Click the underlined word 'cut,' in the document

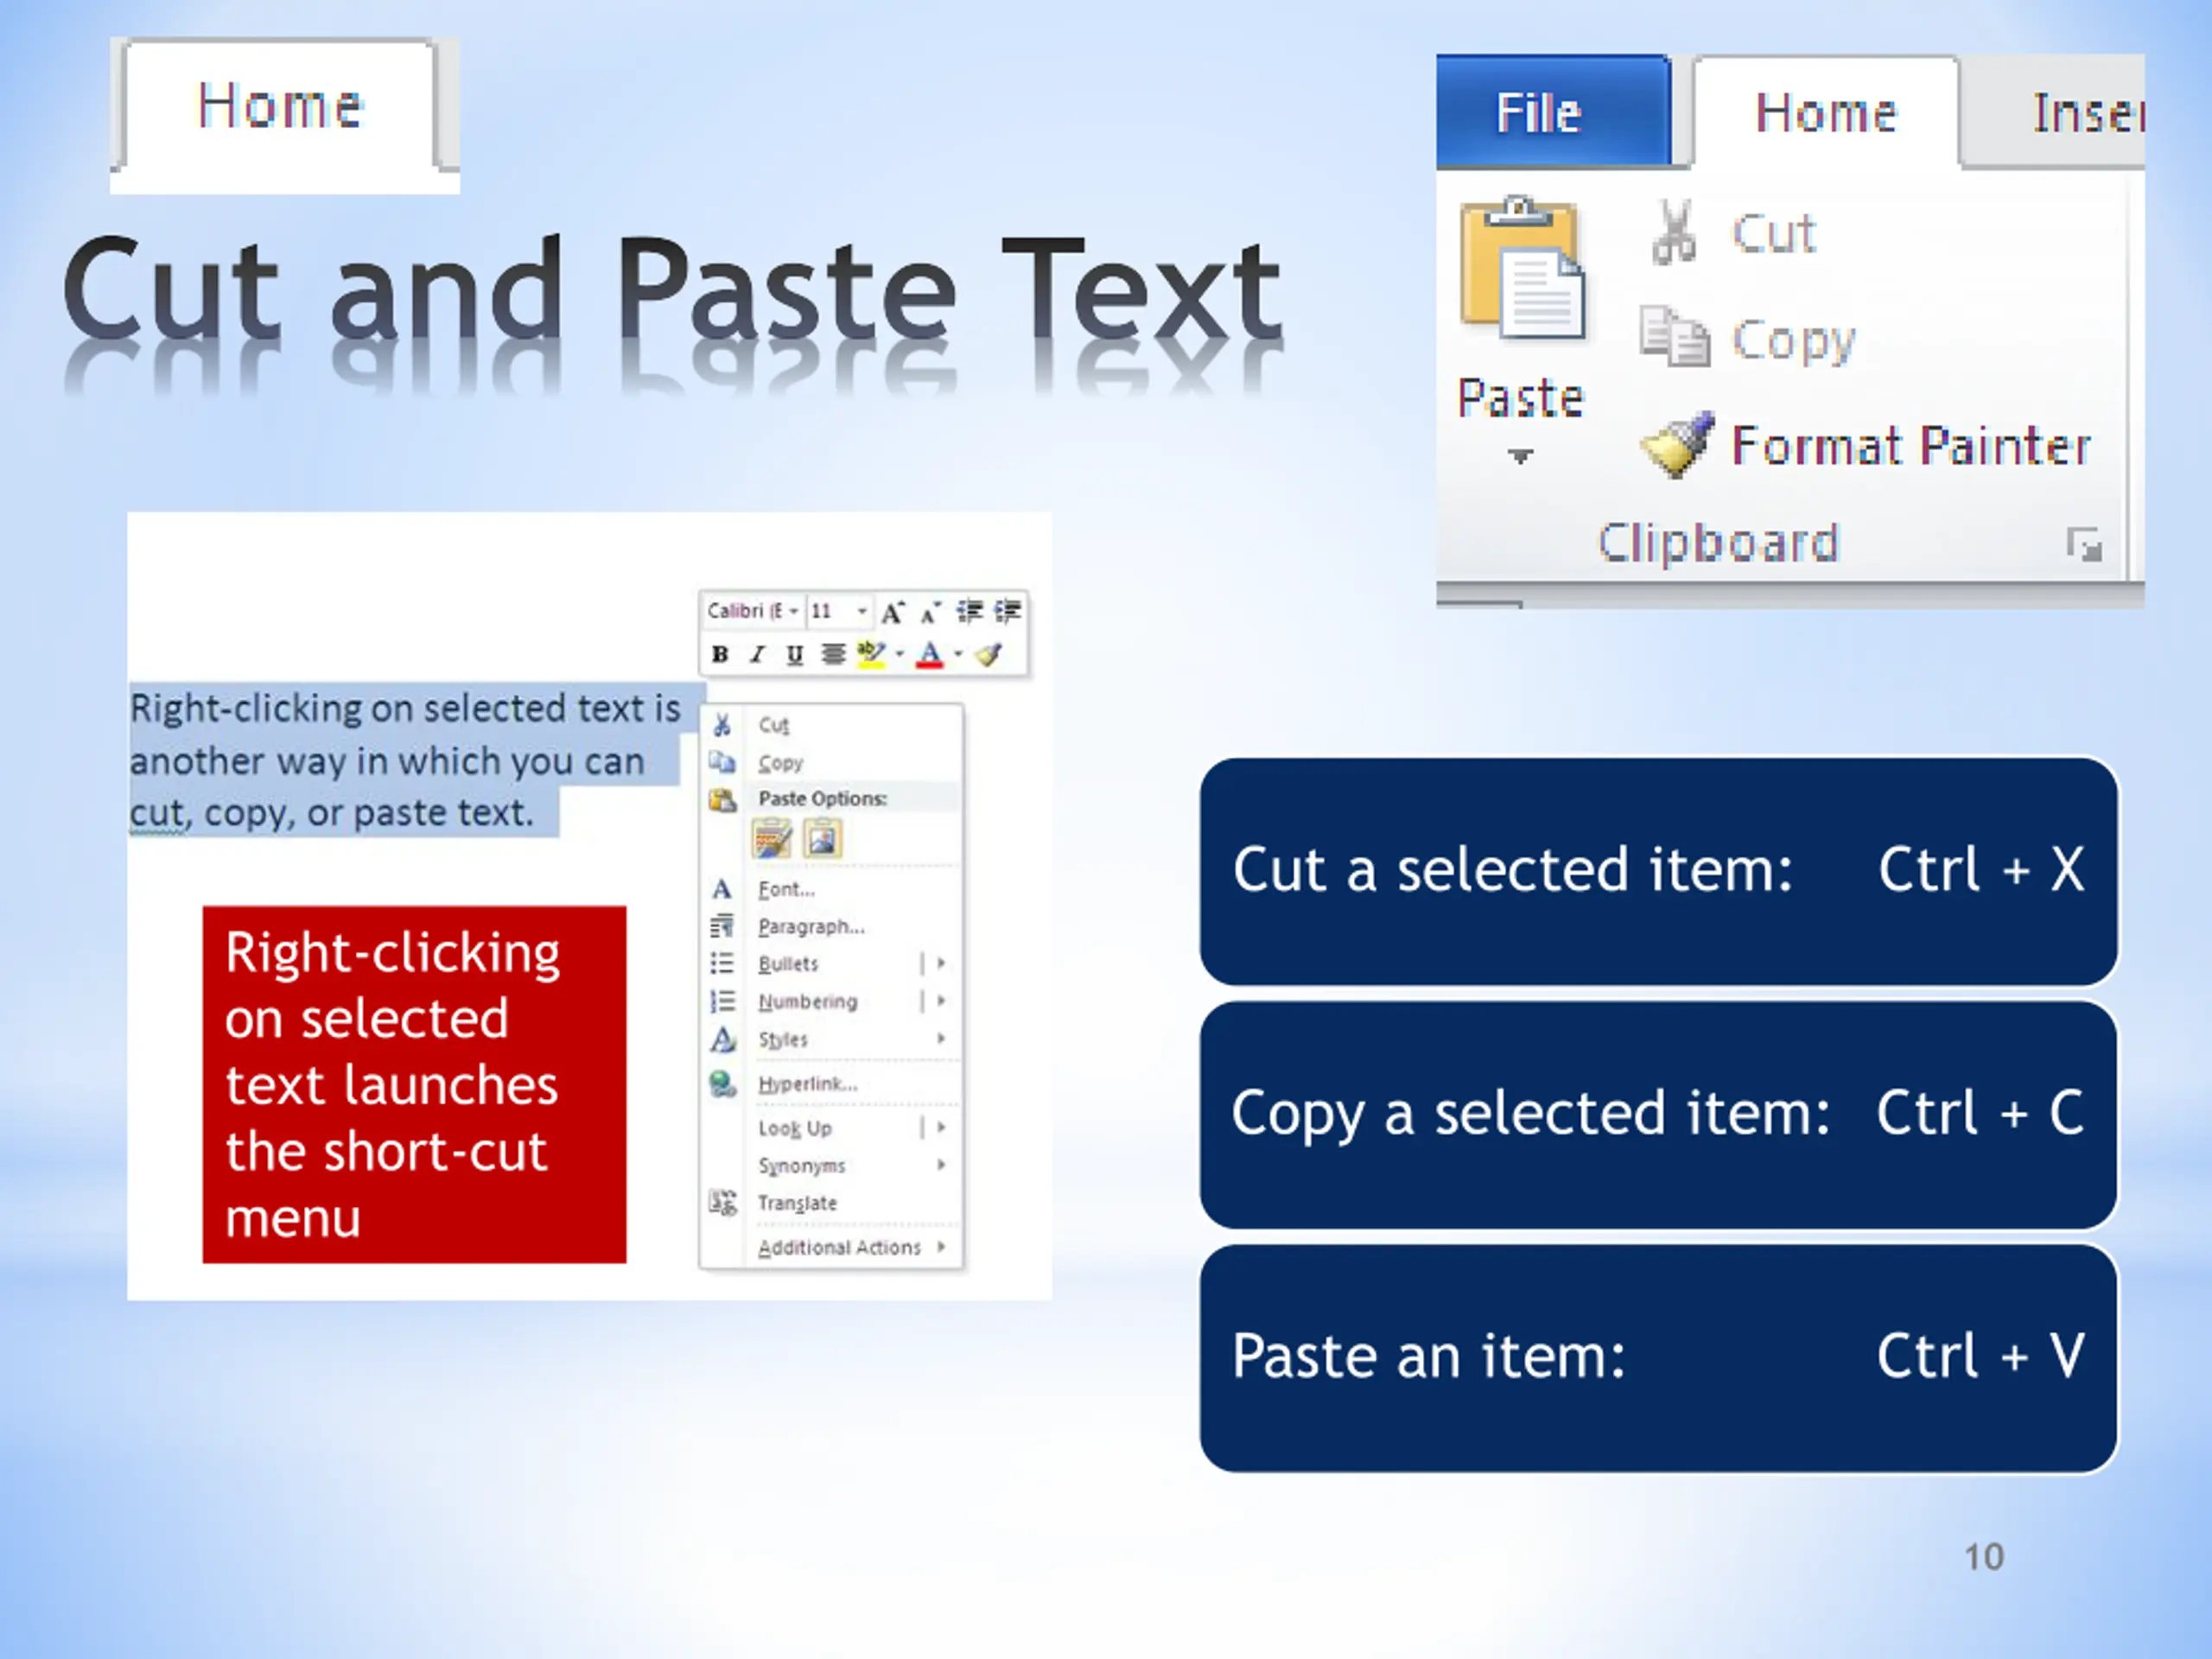tap(160, 813)
